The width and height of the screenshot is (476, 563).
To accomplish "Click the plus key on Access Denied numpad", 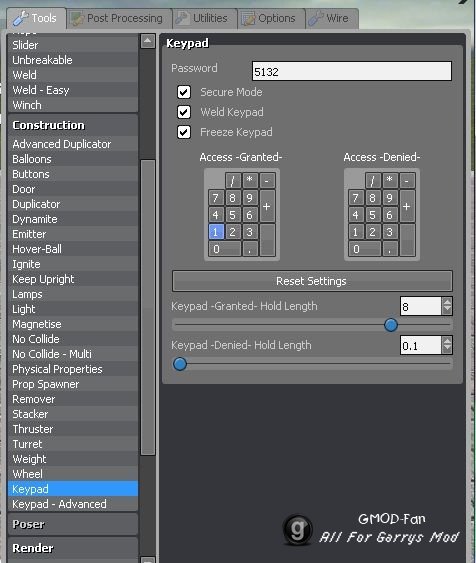I will coord(407,206).
